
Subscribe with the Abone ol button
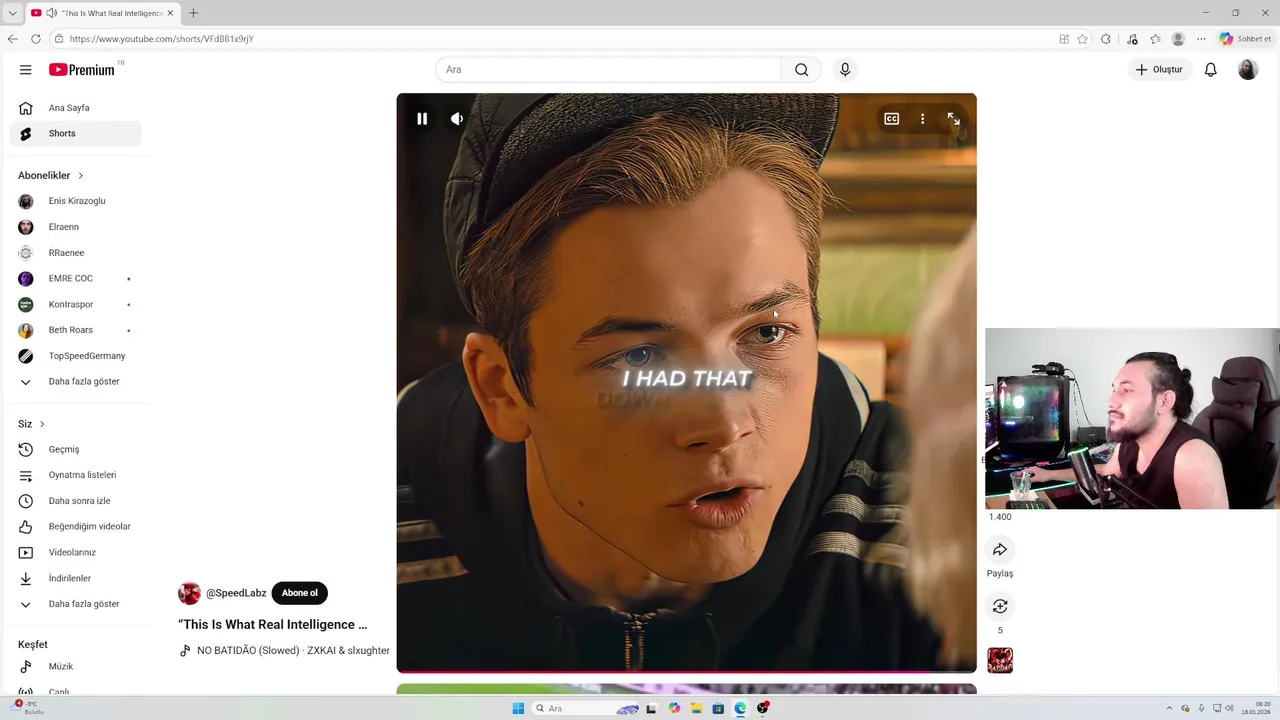[x=299, y=593]
